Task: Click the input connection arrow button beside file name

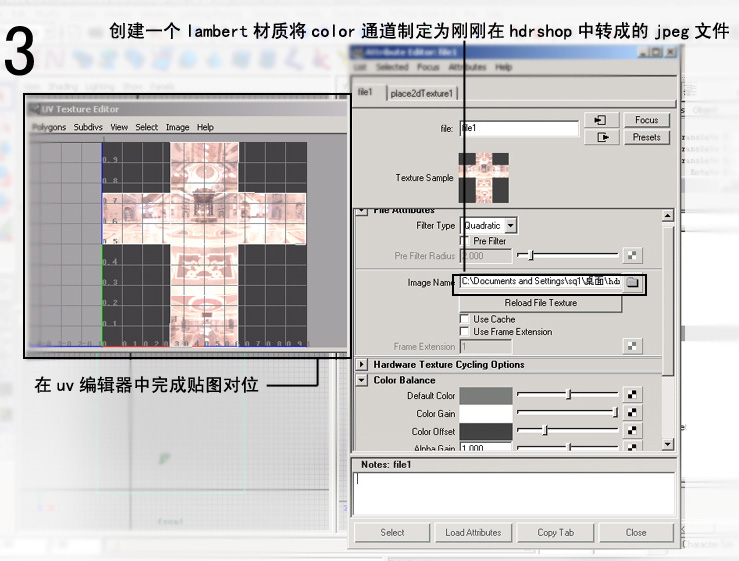Action: pos(601,120)
